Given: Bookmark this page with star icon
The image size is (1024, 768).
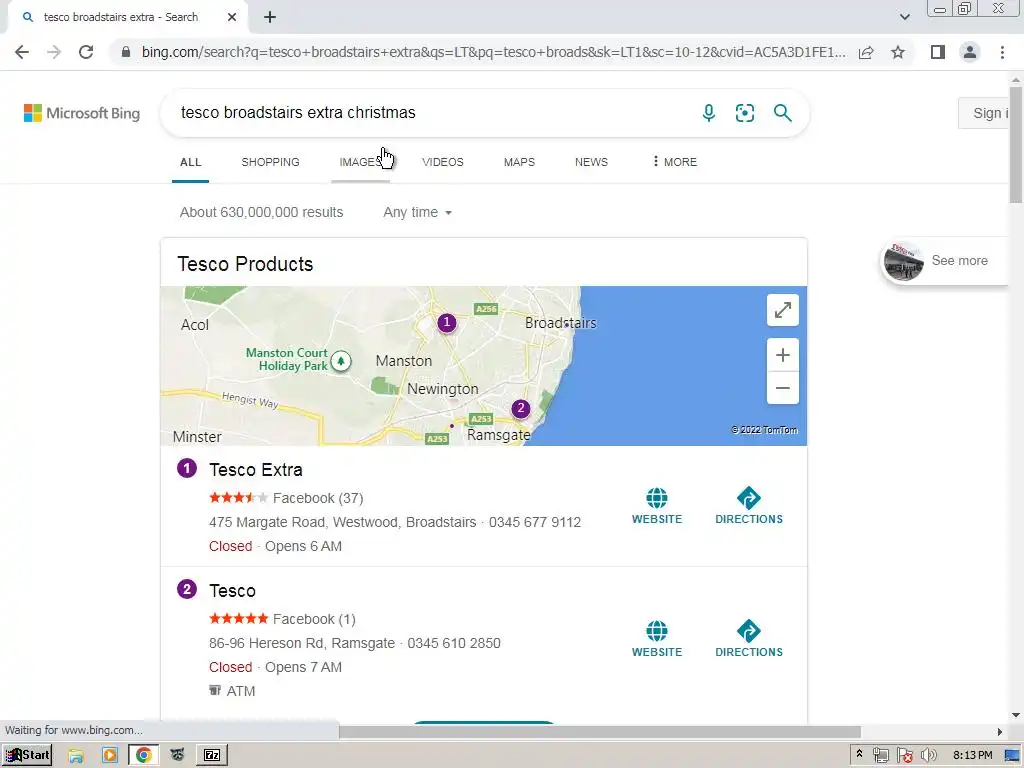Looking at the screenshot, I should 898,52.
